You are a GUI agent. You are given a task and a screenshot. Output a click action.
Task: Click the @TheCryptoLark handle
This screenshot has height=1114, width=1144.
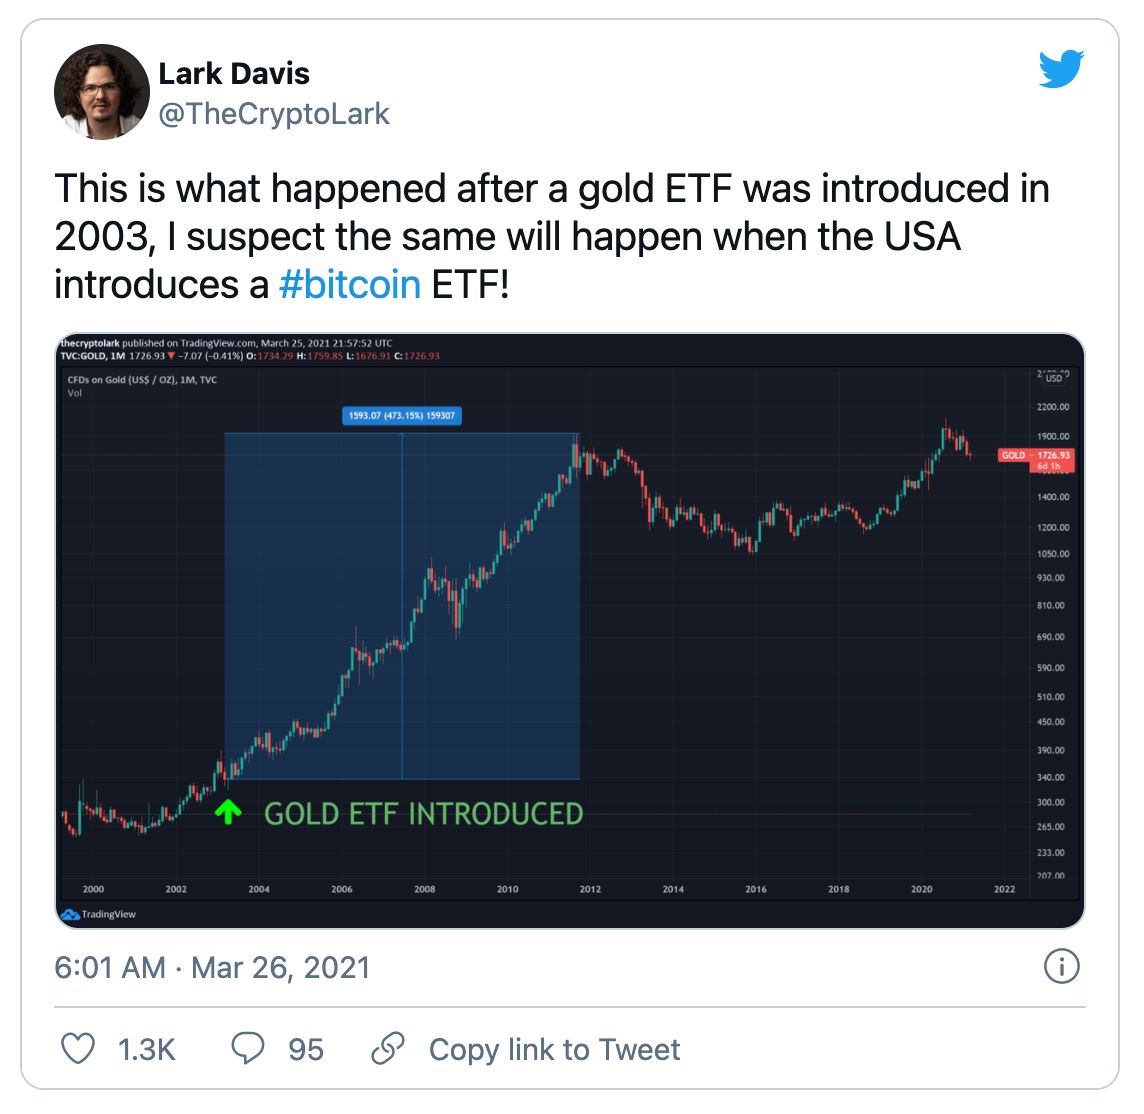(274, 114)
